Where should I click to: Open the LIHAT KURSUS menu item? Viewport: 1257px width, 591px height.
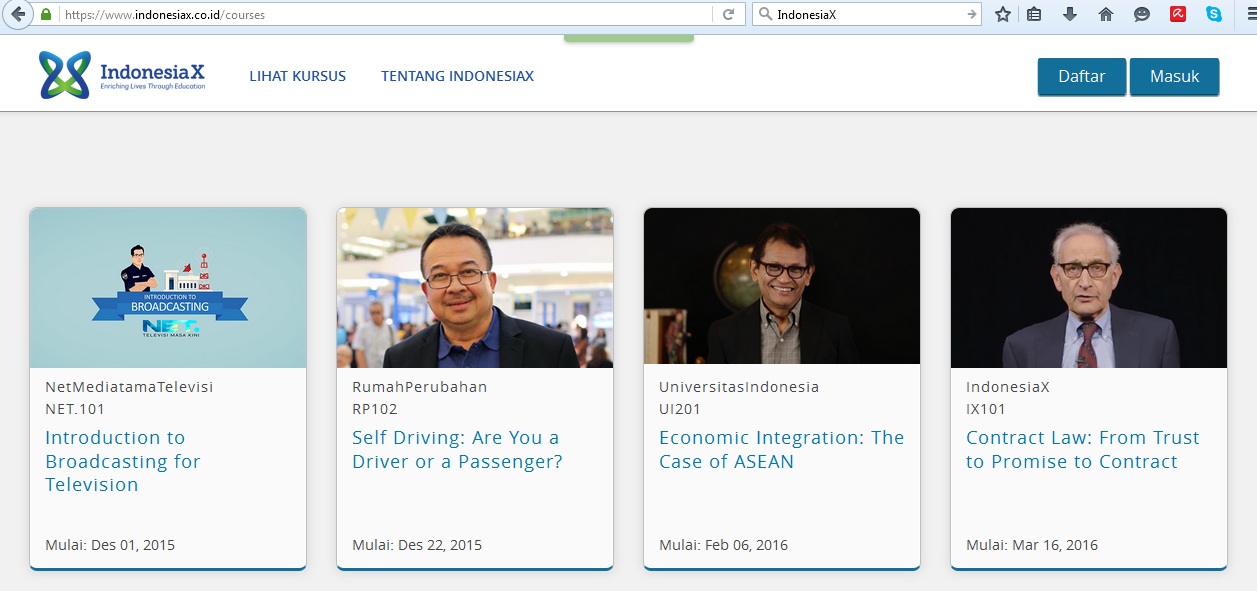click(x=298, y=76)
